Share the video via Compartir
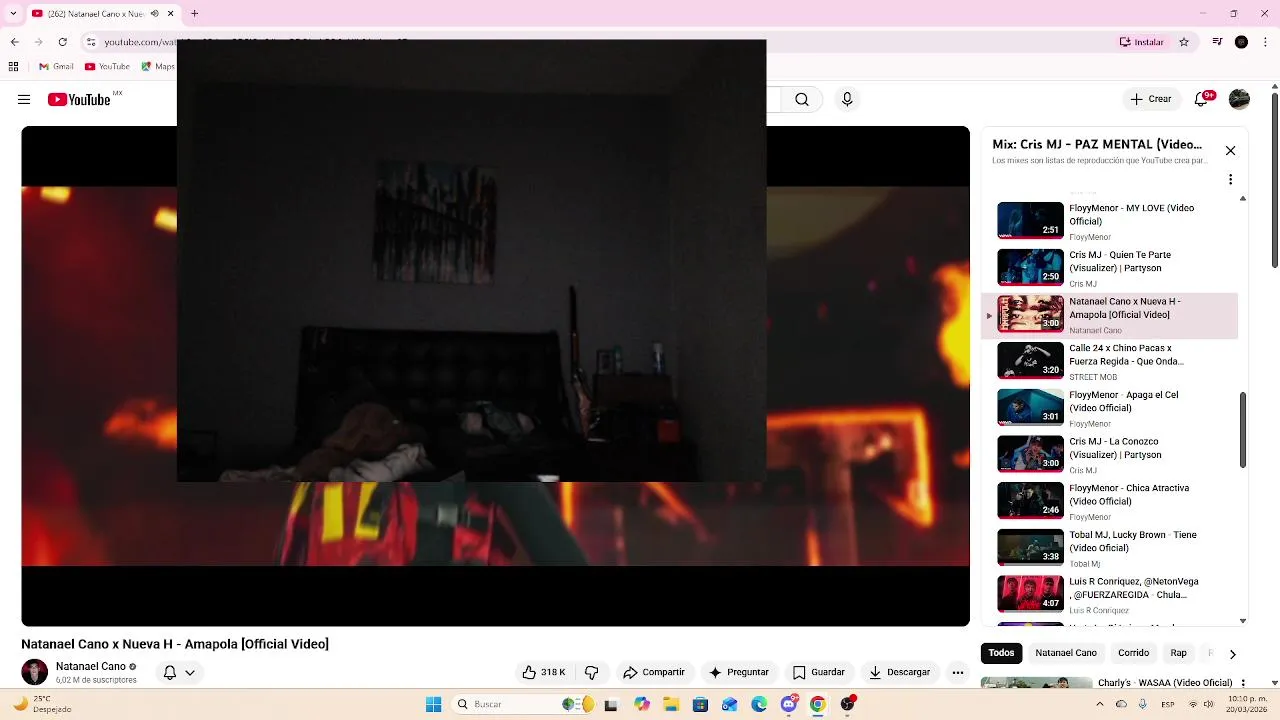Viewport: 1280px width, 720px height. pos(654,672)
